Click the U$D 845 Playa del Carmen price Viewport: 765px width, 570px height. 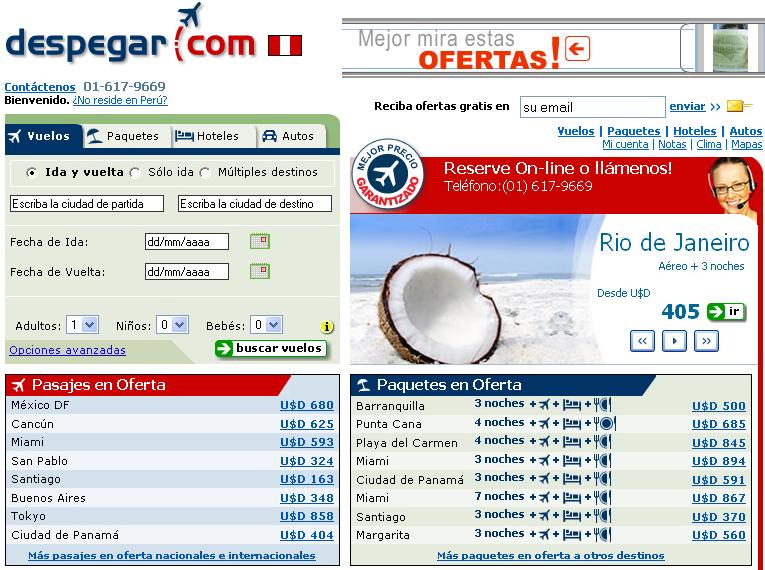click(x=719, y=443)
